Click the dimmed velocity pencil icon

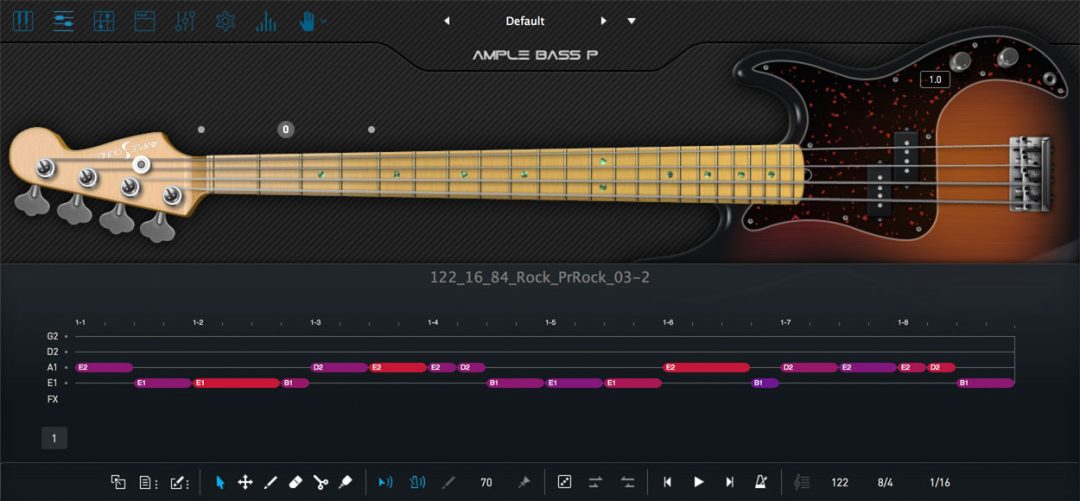pyautogui.click(x=448, y=482)
